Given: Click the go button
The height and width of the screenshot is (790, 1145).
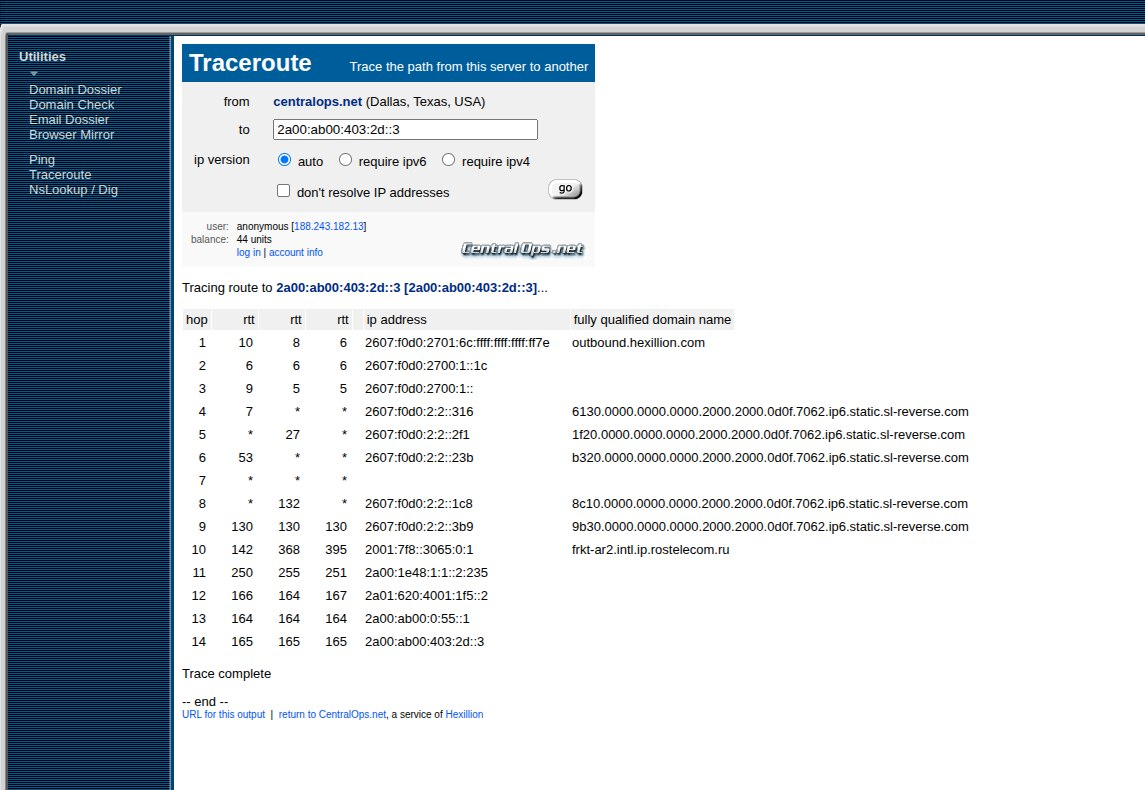Looking at the screenshot, I should pyautogui.click(x=565, y=189).
